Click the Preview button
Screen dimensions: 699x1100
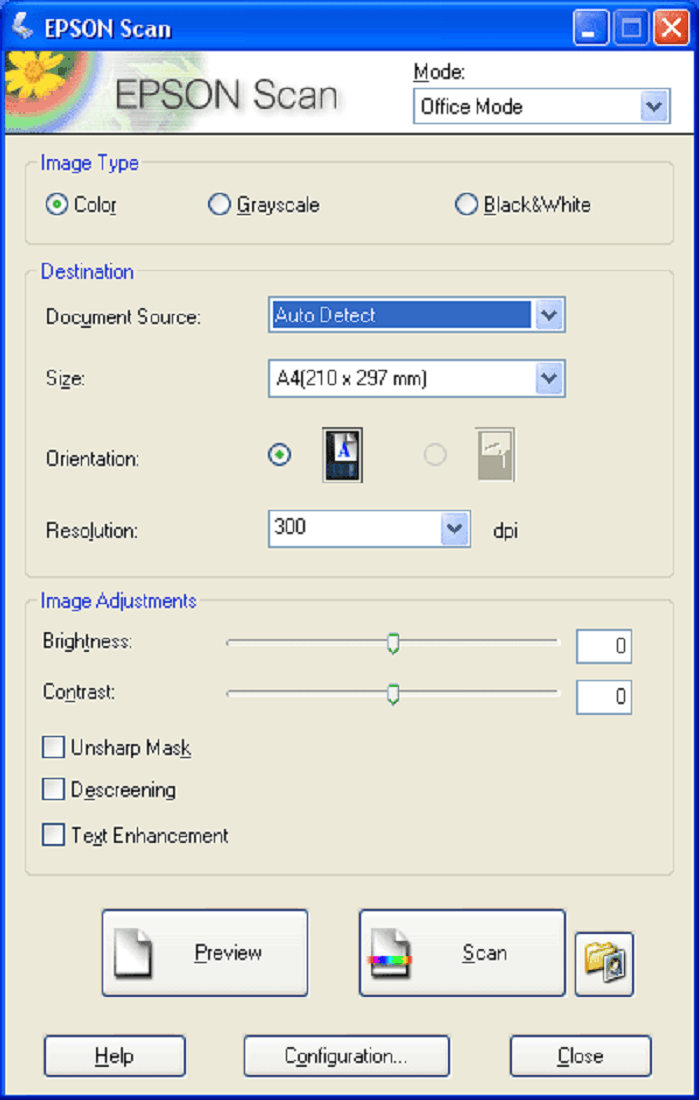tap(205, 953)
